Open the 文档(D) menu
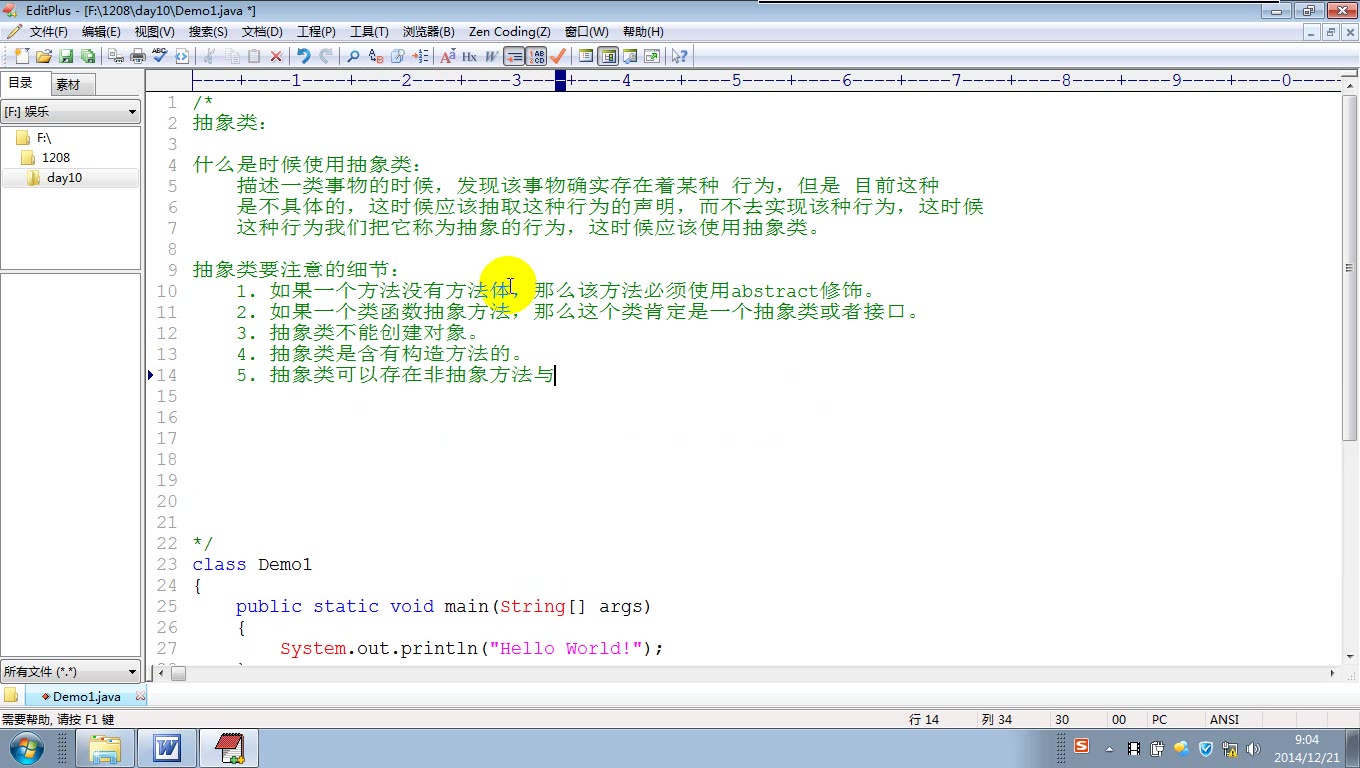1360x768 pixels. [x=262, y=32]
